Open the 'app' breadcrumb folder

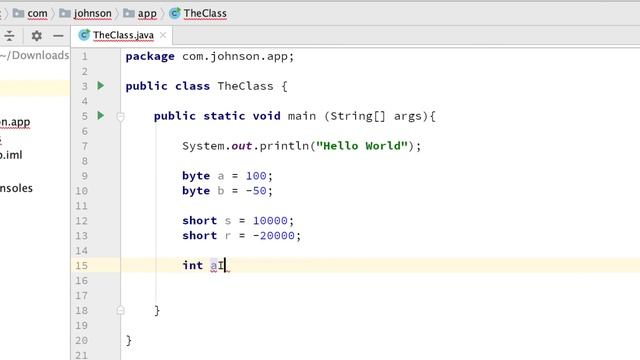(x=147, y=13)
